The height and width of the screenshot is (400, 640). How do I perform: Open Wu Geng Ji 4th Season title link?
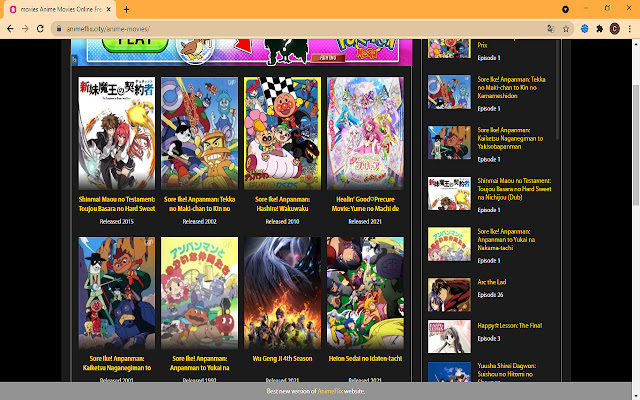click(x=282, y=358)
